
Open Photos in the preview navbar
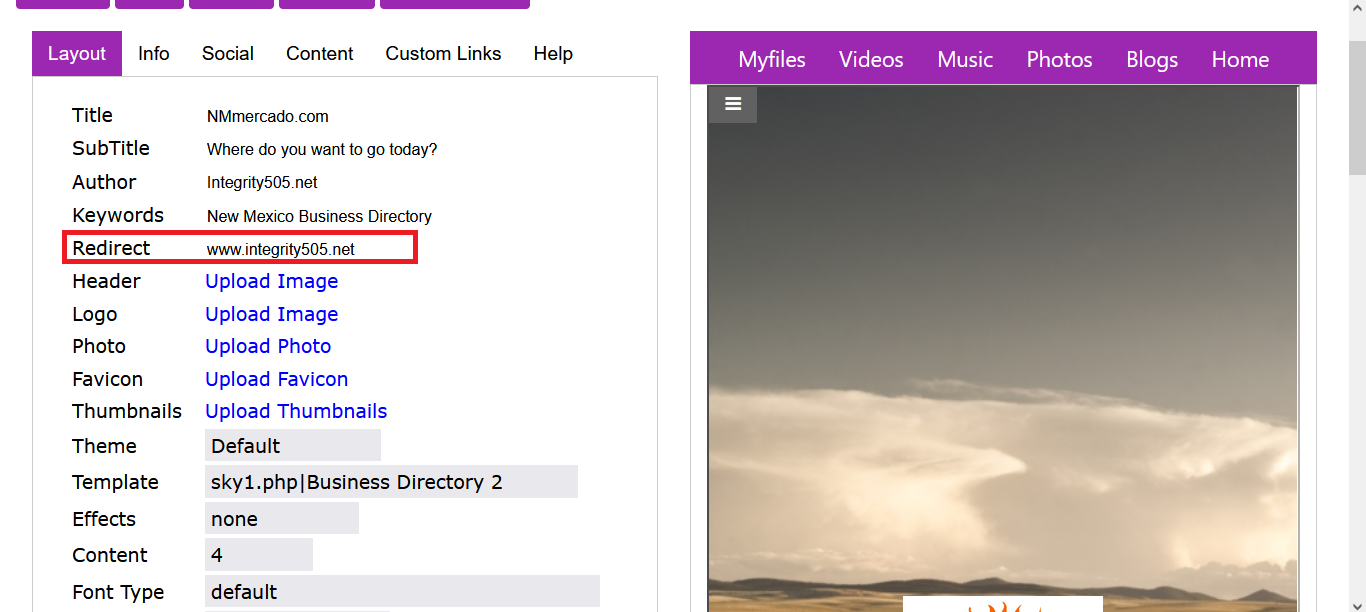point(1059,60)
